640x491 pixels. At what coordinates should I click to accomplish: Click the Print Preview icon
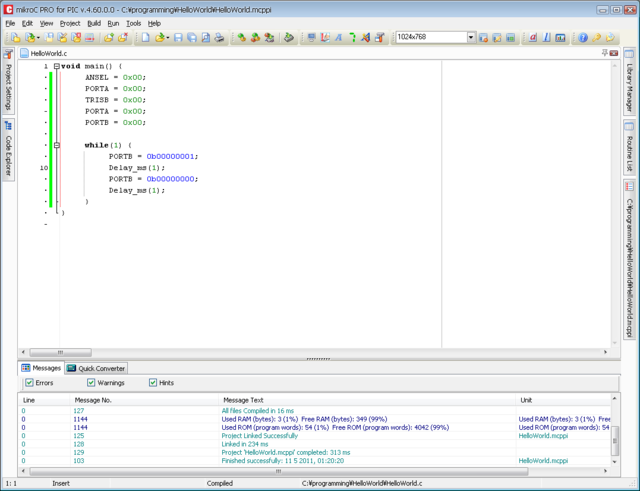point(206,38)
